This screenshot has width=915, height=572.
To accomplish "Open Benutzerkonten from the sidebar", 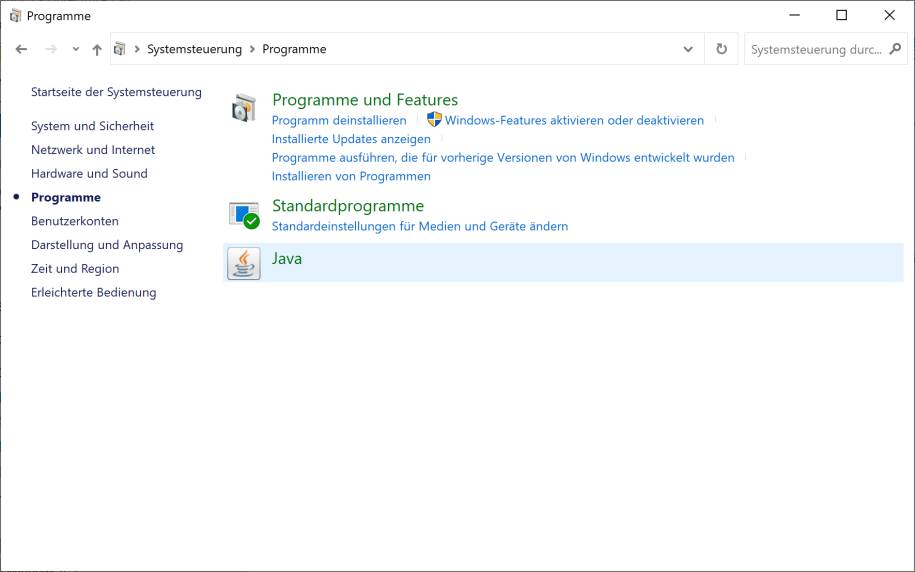I will pos(75,221).
